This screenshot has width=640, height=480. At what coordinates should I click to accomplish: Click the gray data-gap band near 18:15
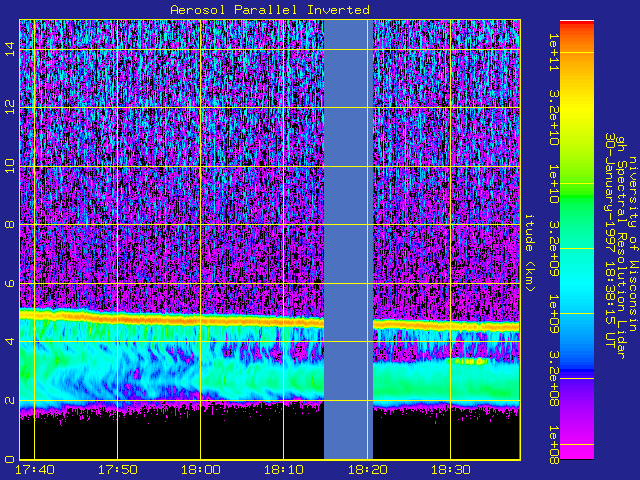348,239
